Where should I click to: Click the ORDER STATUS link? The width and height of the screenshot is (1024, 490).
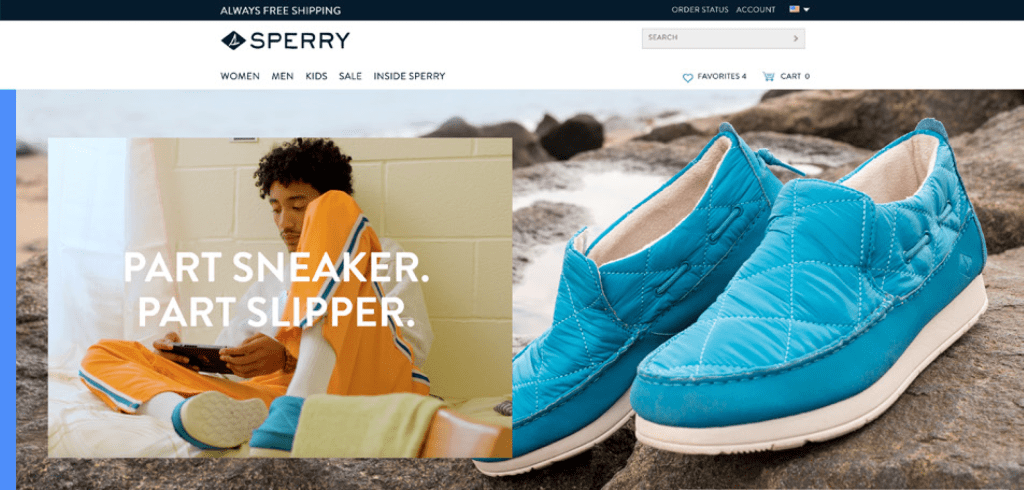point(699,10)
